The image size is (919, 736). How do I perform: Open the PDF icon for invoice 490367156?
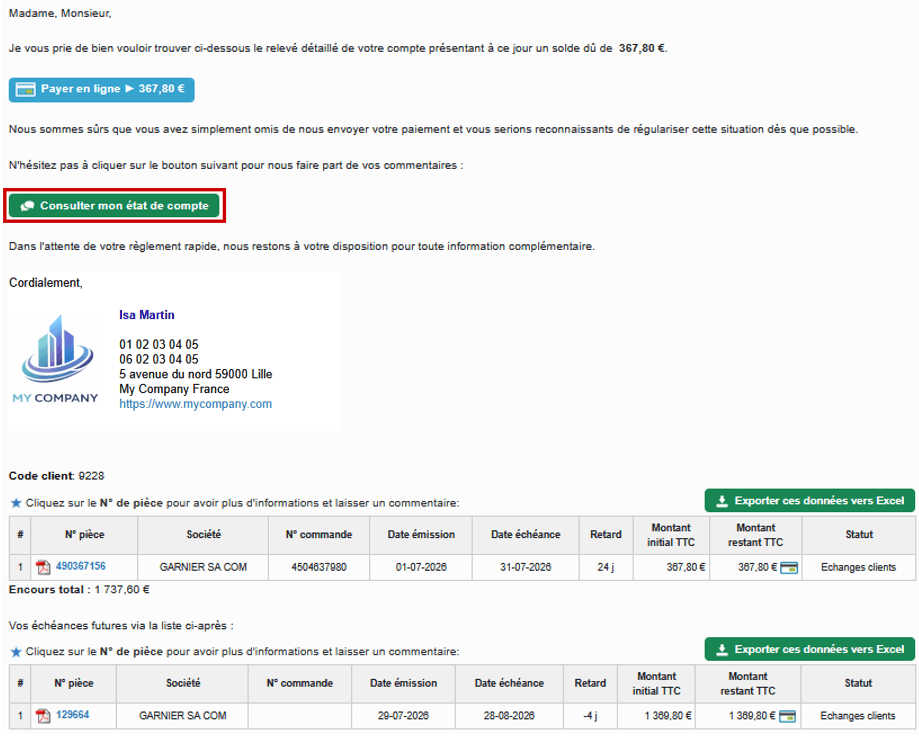coord(43,567)
